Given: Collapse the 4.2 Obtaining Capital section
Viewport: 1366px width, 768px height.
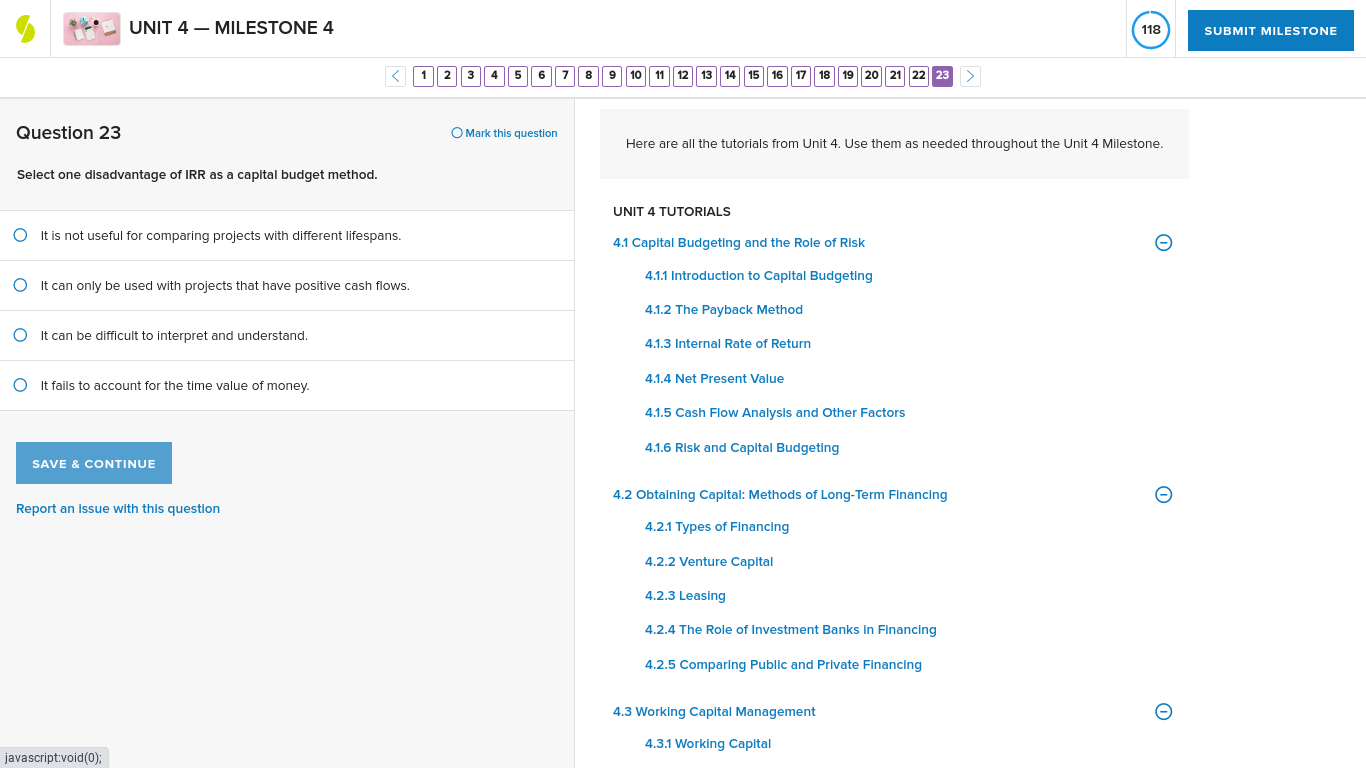Looking at the screenshot, I should click(1163, 494).
